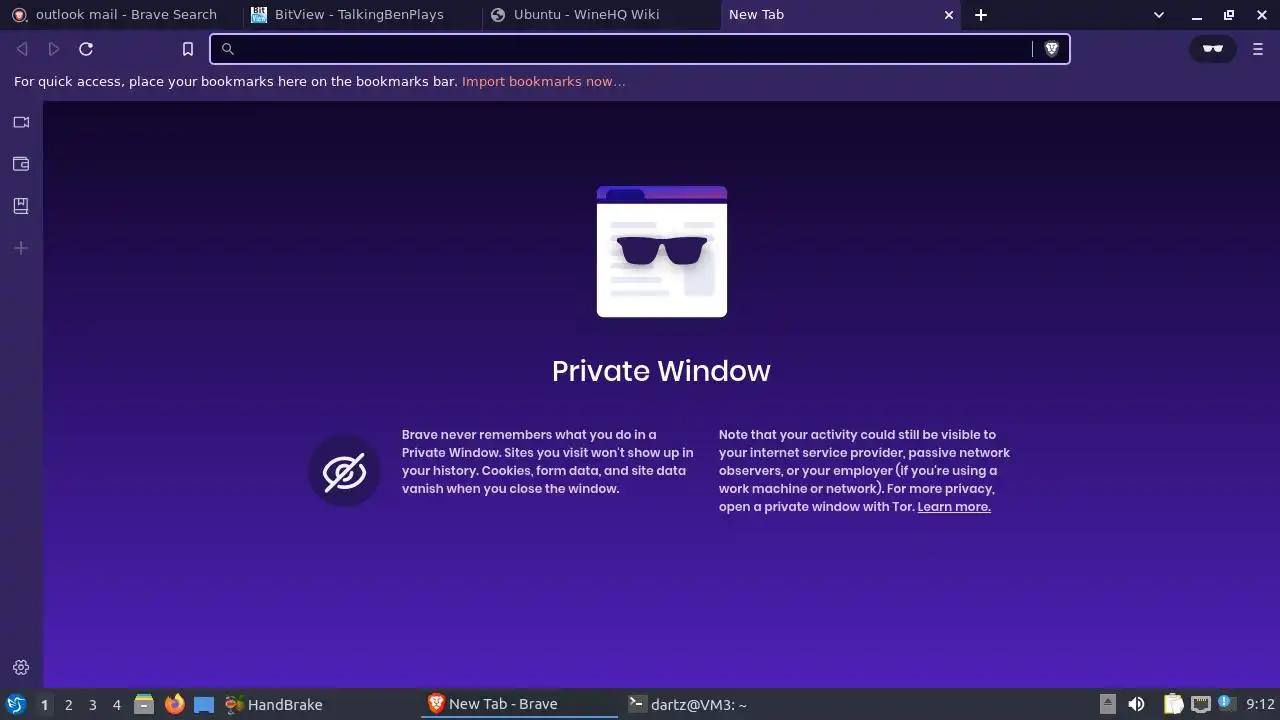This screenshot has width=1280, height=720.
Task: Switch to the Ubuntu - WineHQ Wiki tab
Action: tap(600, 15)
